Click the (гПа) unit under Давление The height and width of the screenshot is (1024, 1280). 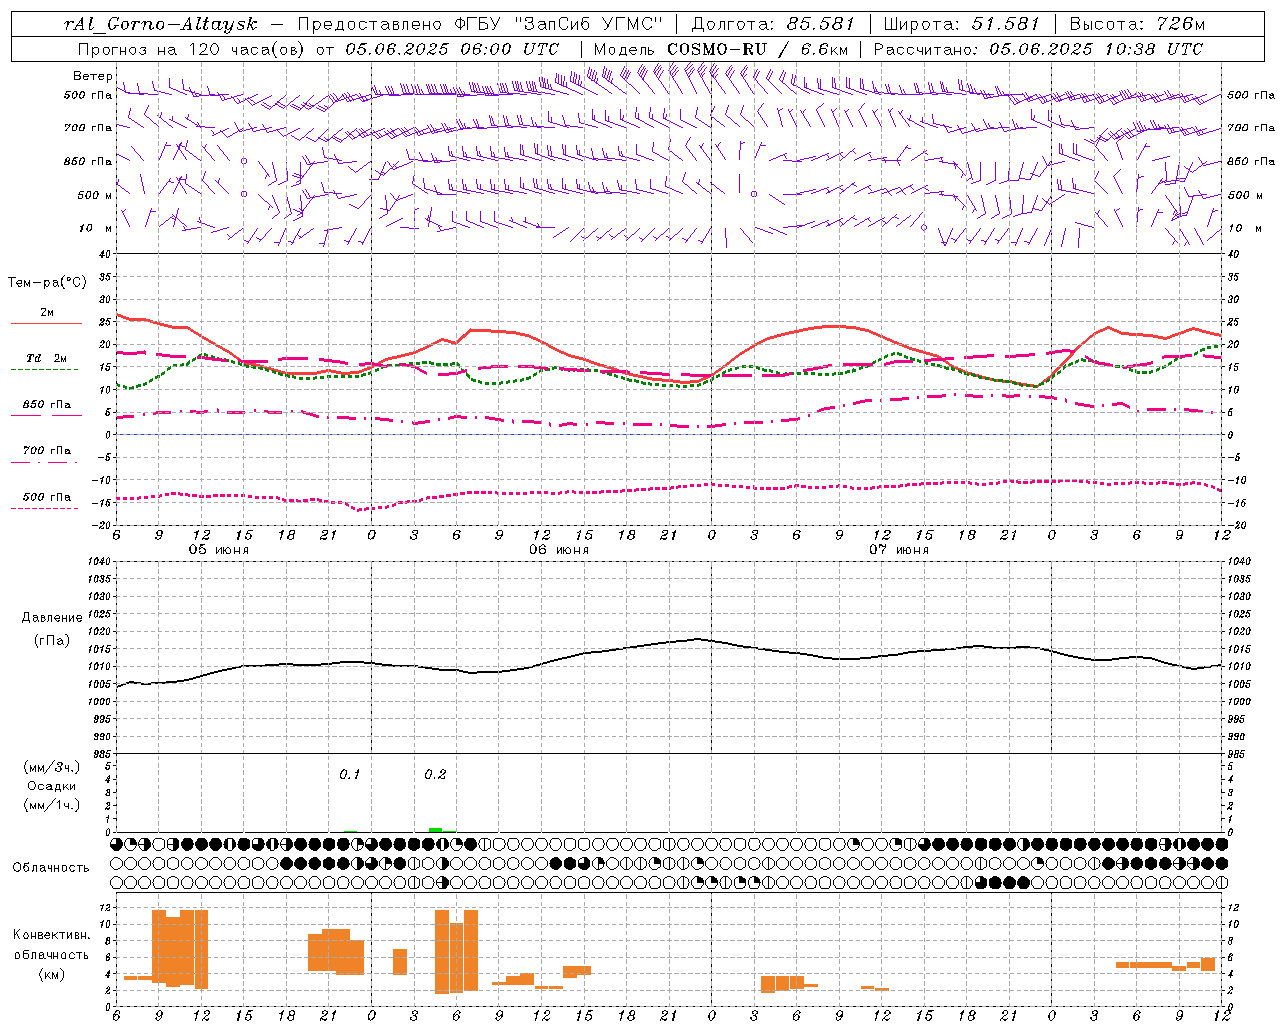click(52, 640)
